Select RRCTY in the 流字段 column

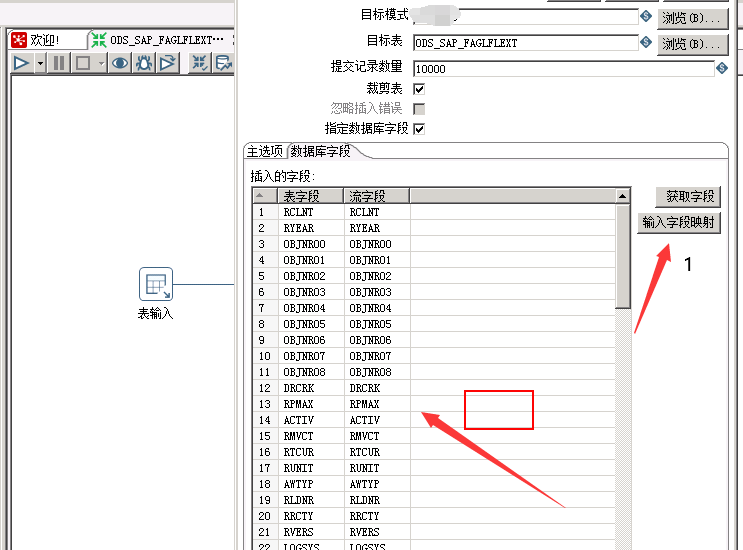377,516
